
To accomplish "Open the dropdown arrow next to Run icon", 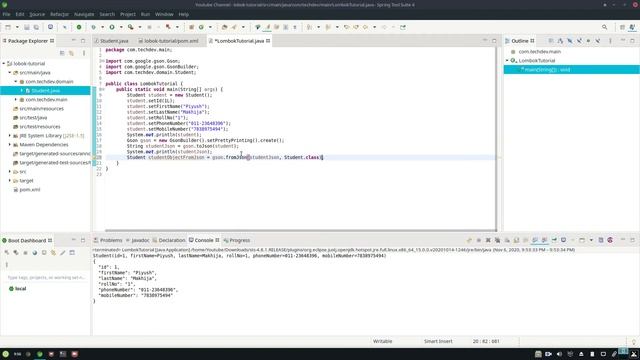I will pos(121,27).
